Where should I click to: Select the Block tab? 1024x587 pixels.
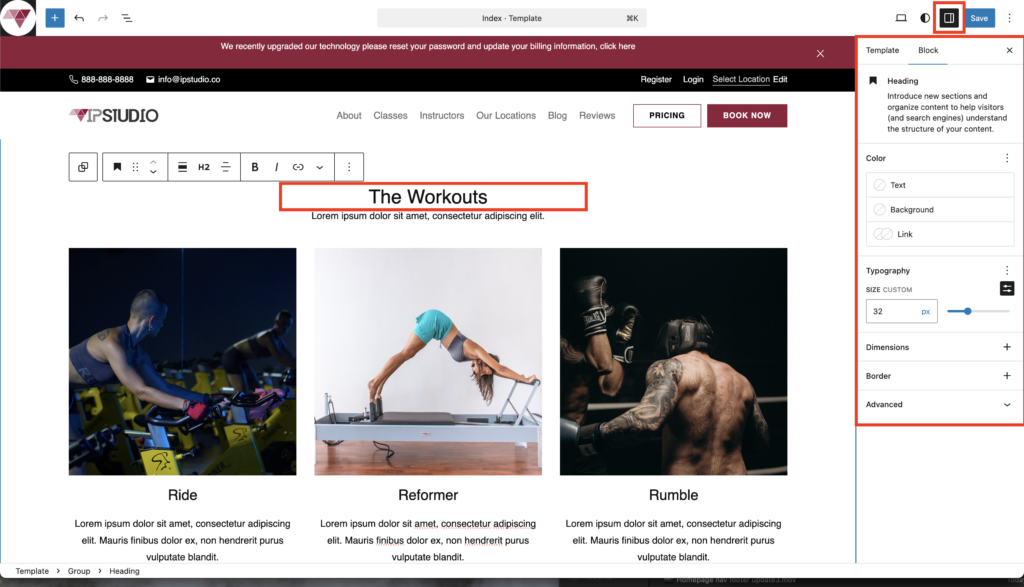(927, 50)
